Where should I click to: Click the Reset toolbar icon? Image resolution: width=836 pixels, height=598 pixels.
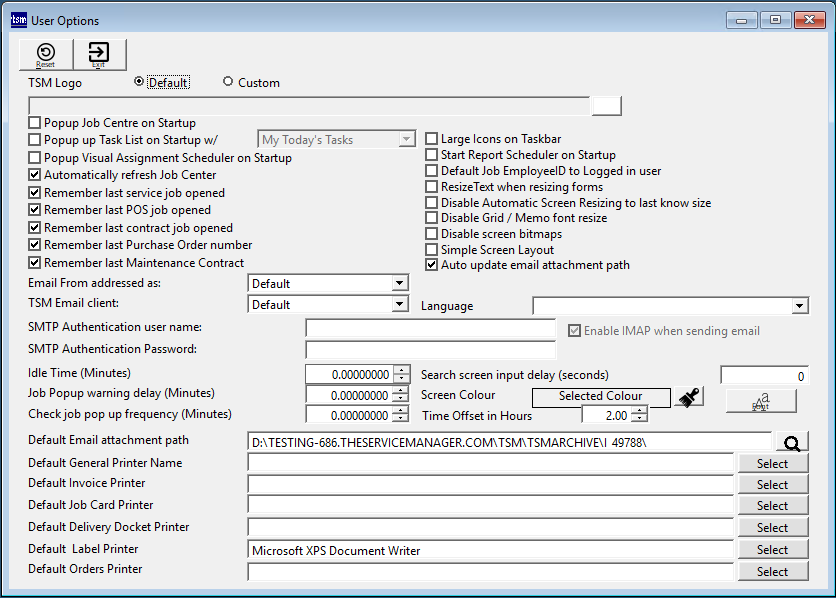pyautogui.click(x=45, y=55)
